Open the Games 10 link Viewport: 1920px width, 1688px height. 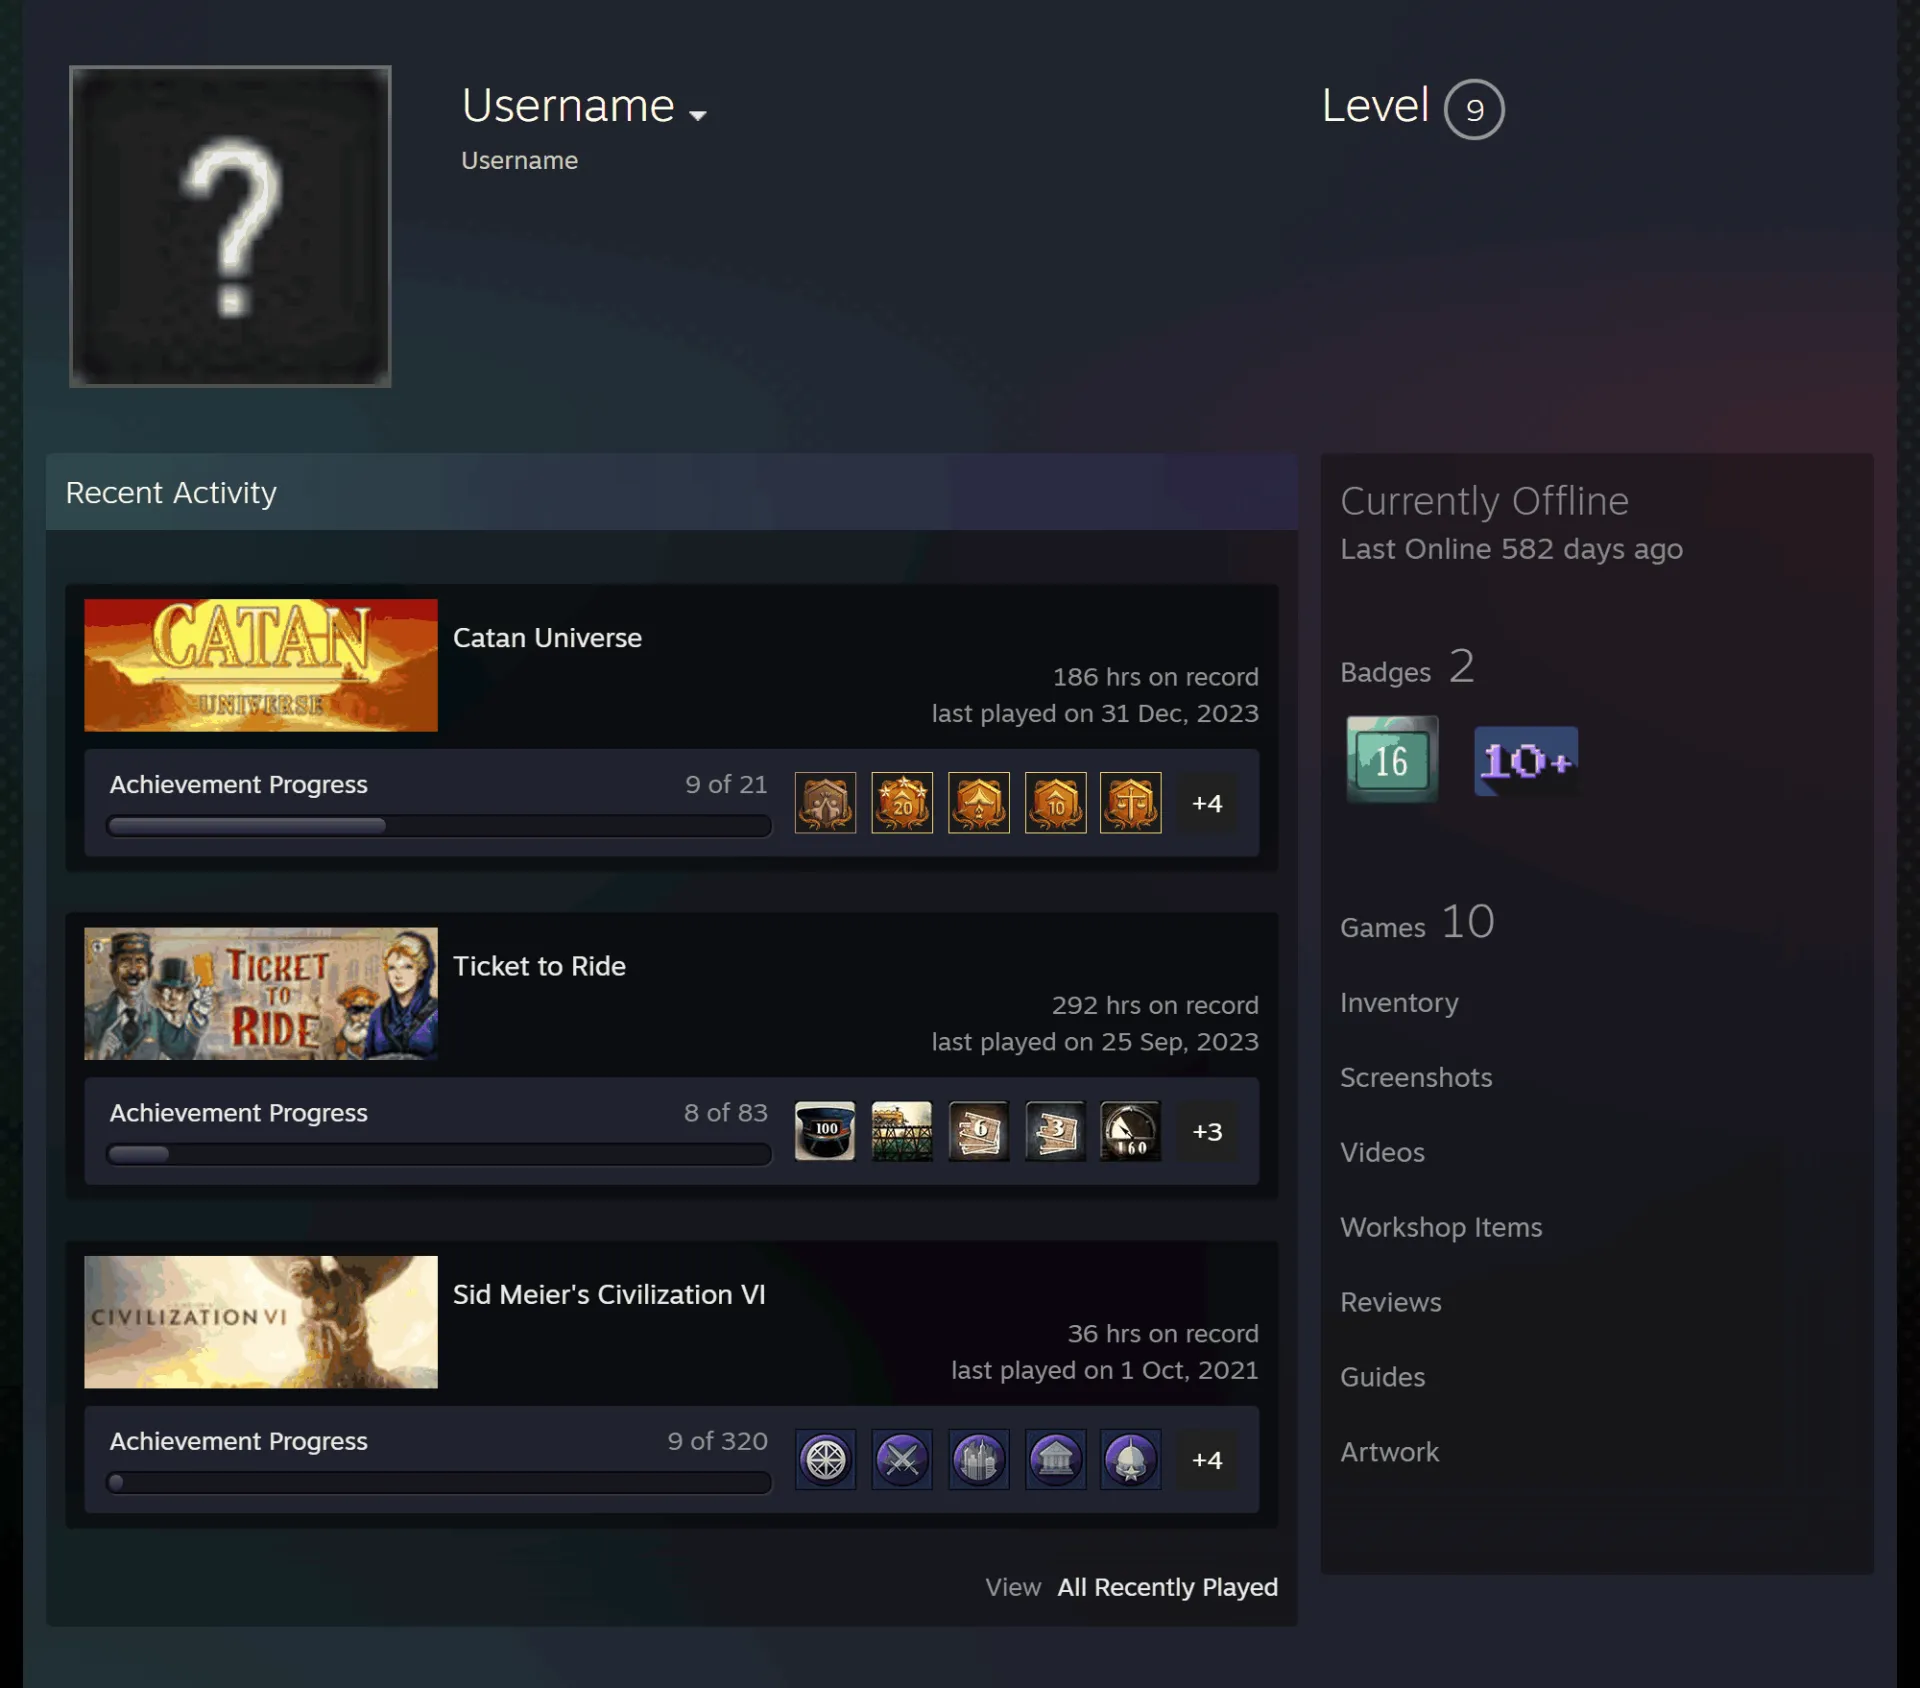(x=1417, y=922)
